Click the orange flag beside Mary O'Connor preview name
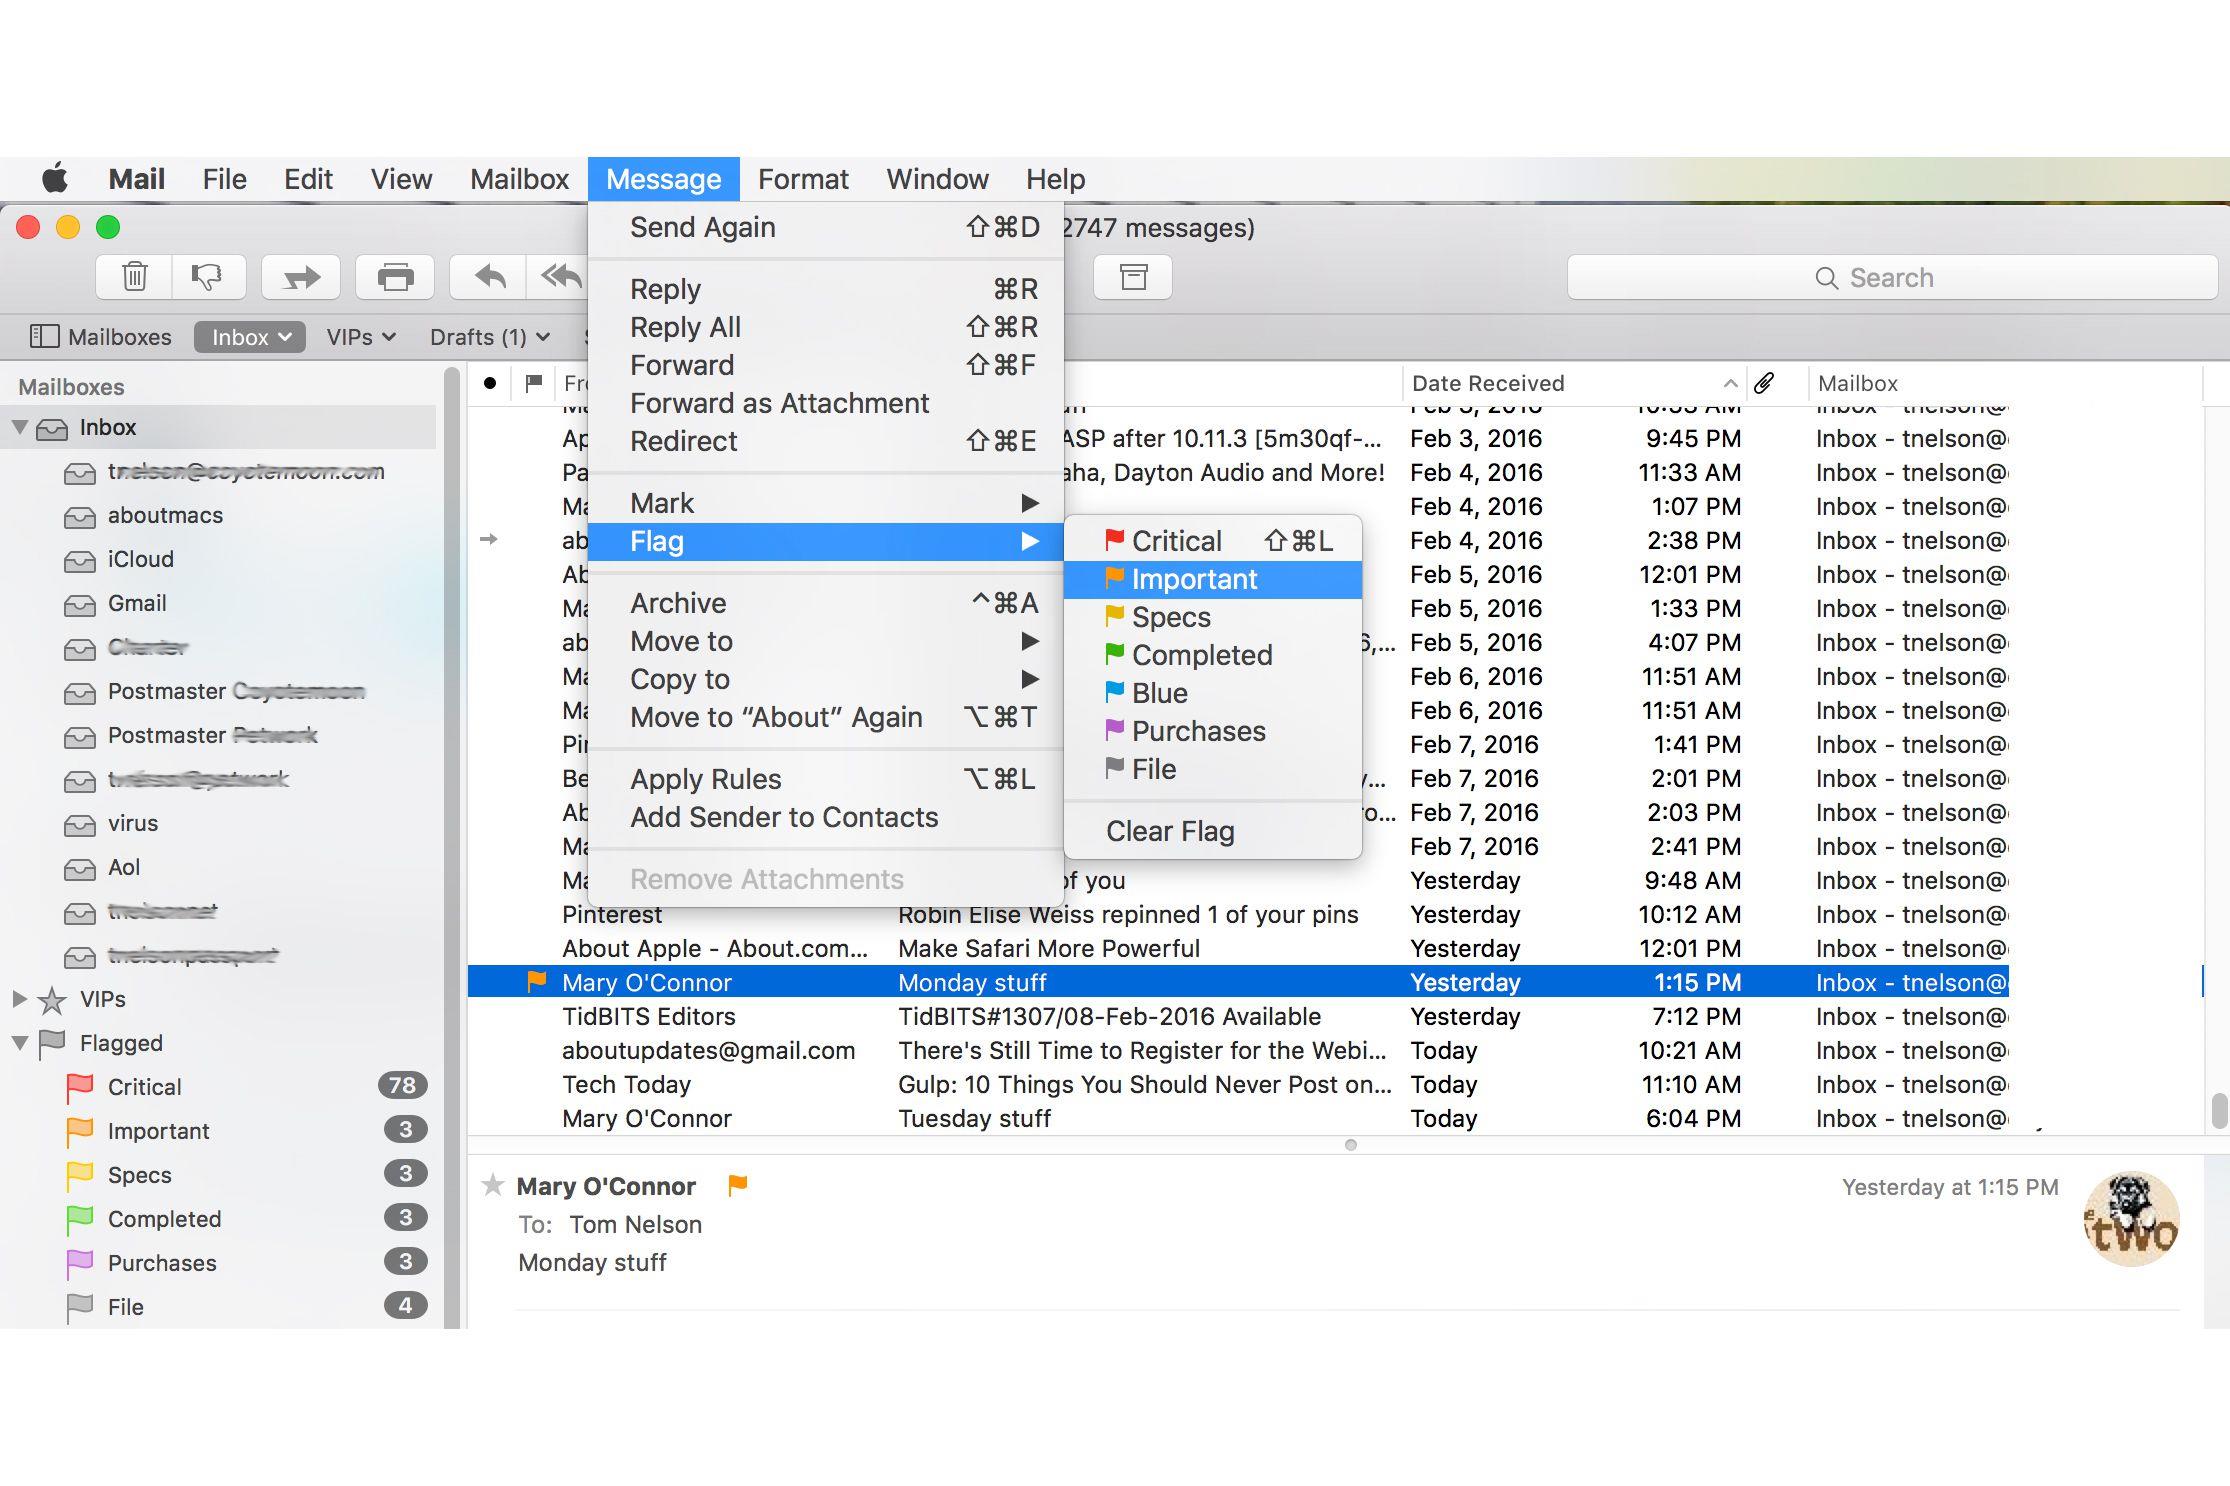This screenshot has height=1486, width=2230. click(x=738, y=1185)
